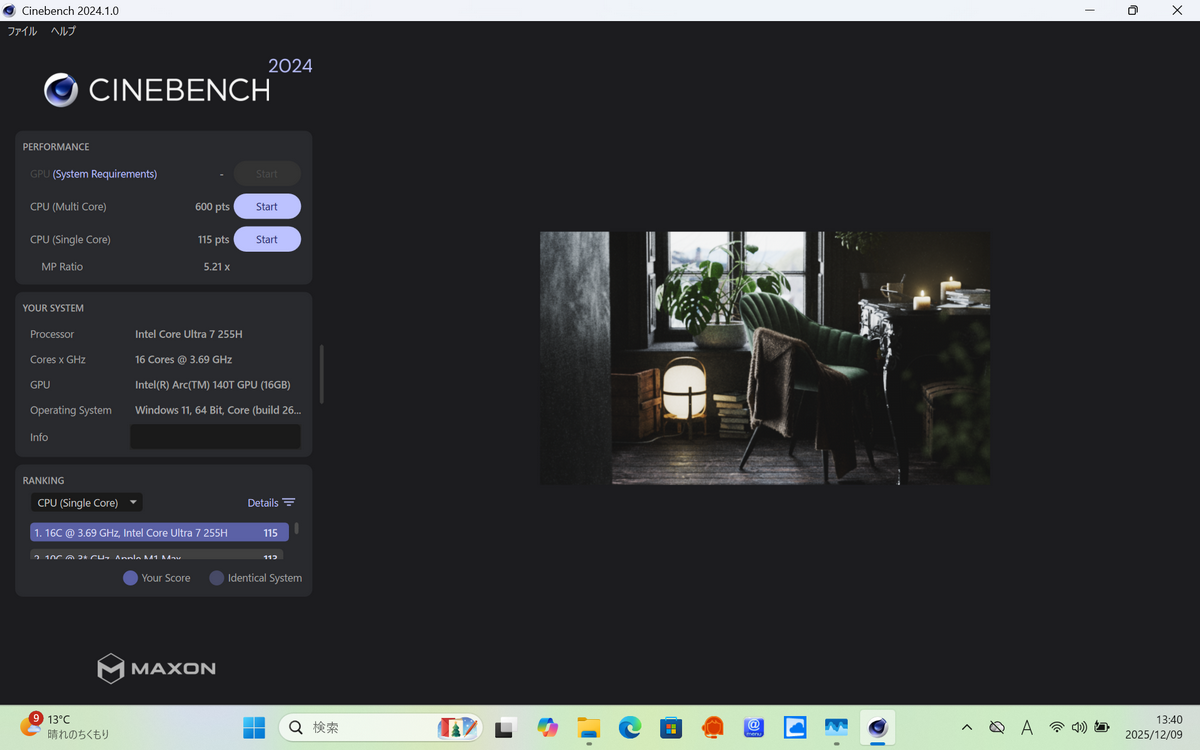
Task: Open Microsoft Store from the taskbar
Action: tap(671, 728)
